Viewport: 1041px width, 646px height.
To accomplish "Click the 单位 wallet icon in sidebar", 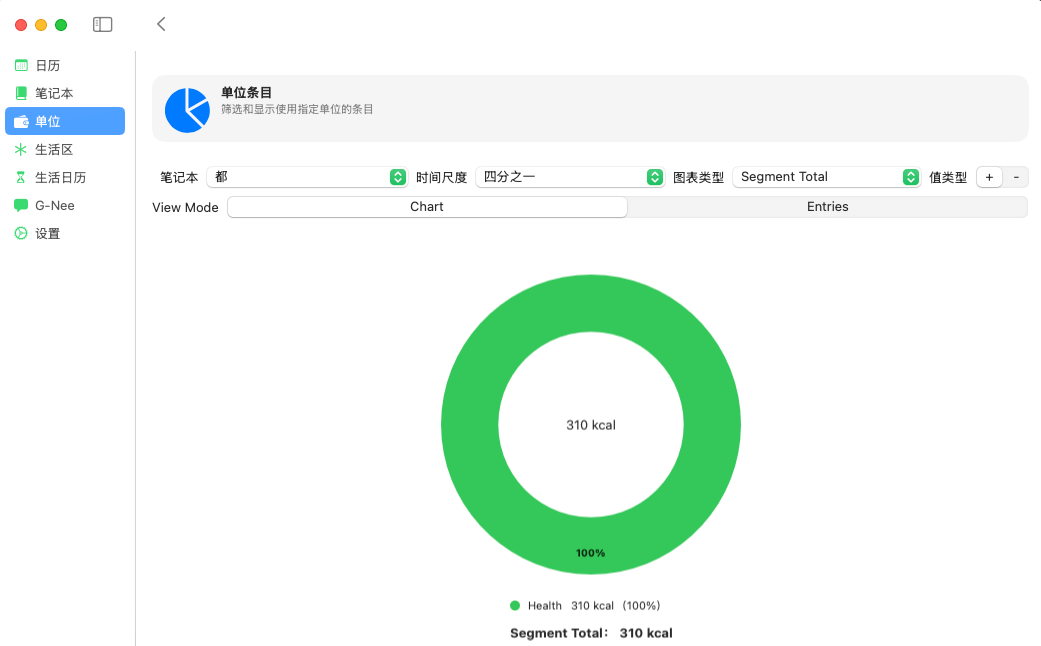I will pyautogui.click(x=21, y=121).
